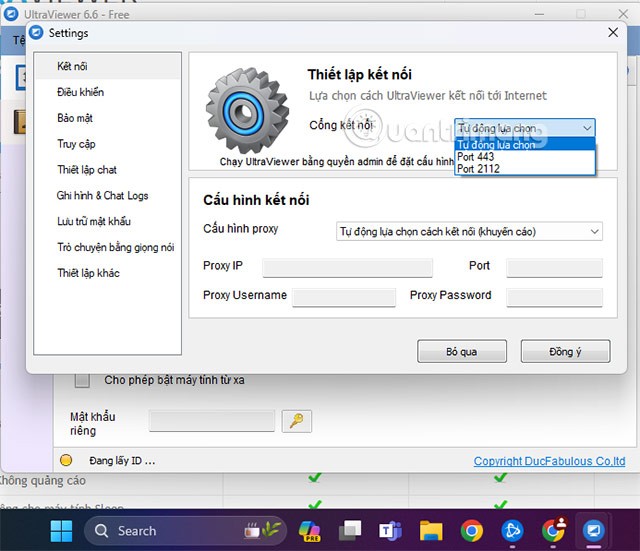Open the Điều khiển settings section

[x=80, y=92]
